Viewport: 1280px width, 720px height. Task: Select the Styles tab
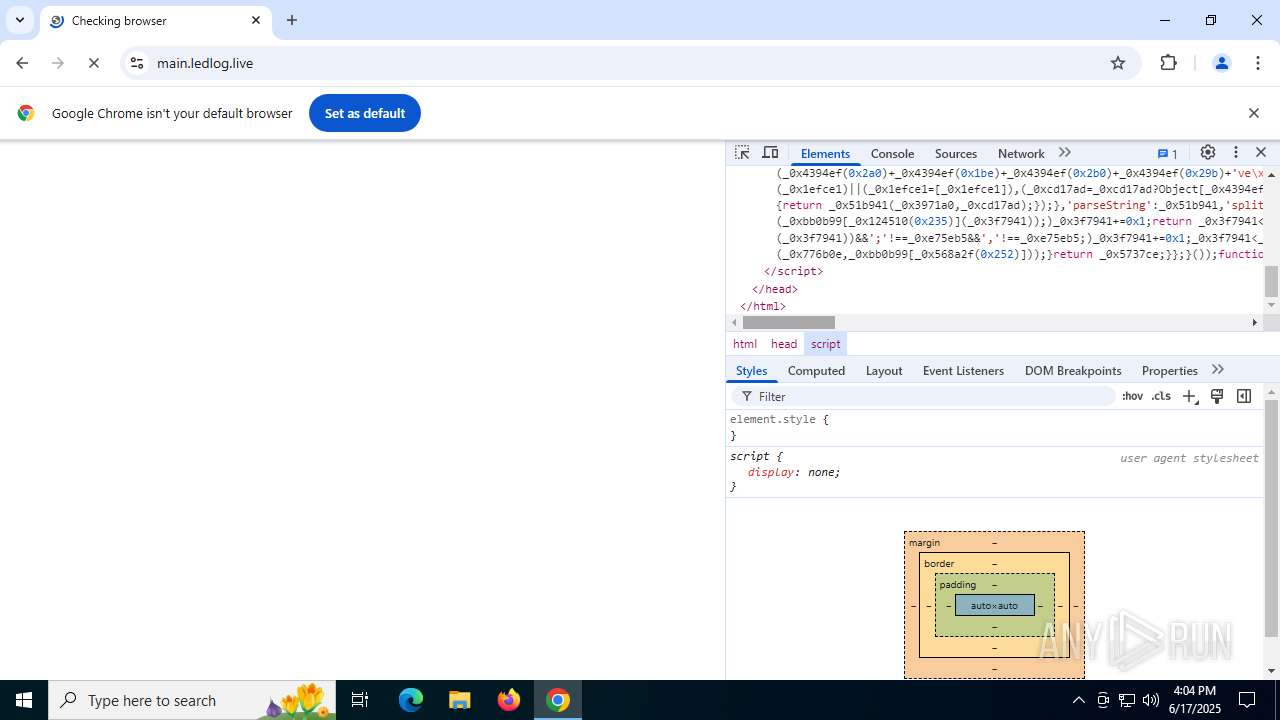pos(751,370)
